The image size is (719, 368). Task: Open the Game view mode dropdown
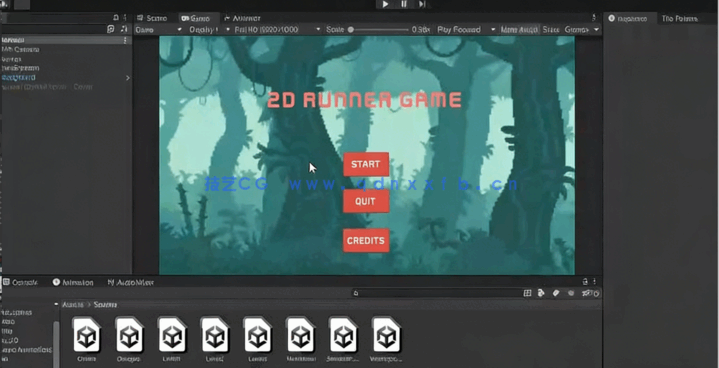[158, 29]
